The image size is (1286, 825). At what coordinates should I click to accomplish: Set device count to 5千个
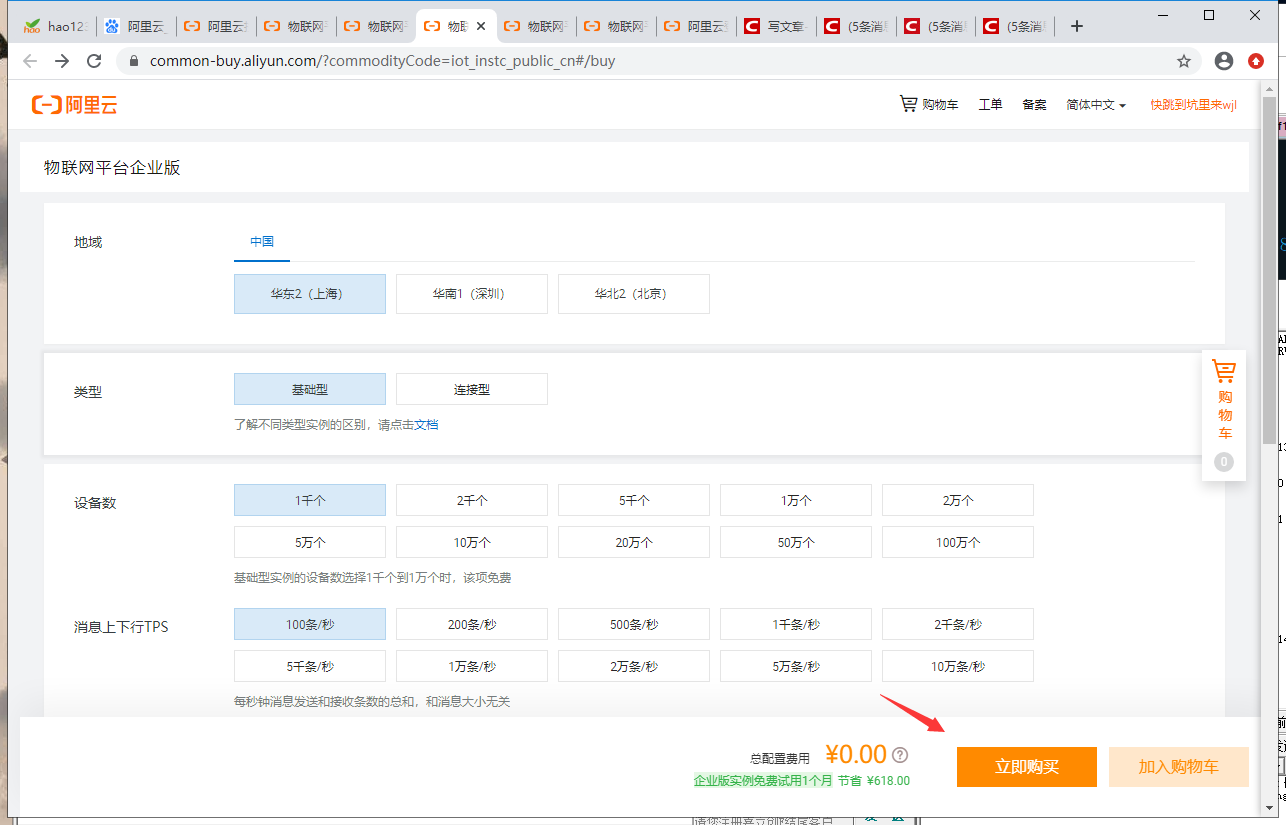634,500
